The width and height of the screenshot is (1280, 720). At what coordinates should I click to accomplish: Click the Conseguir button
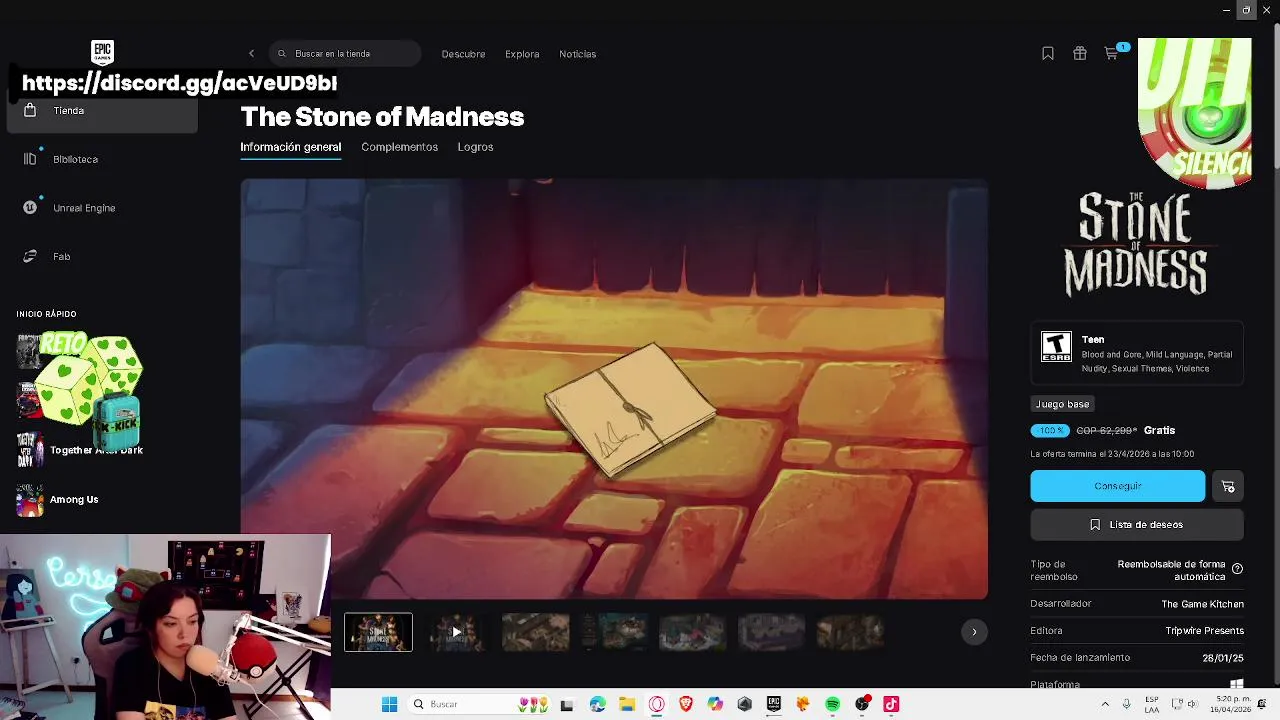pos(1117,486)
